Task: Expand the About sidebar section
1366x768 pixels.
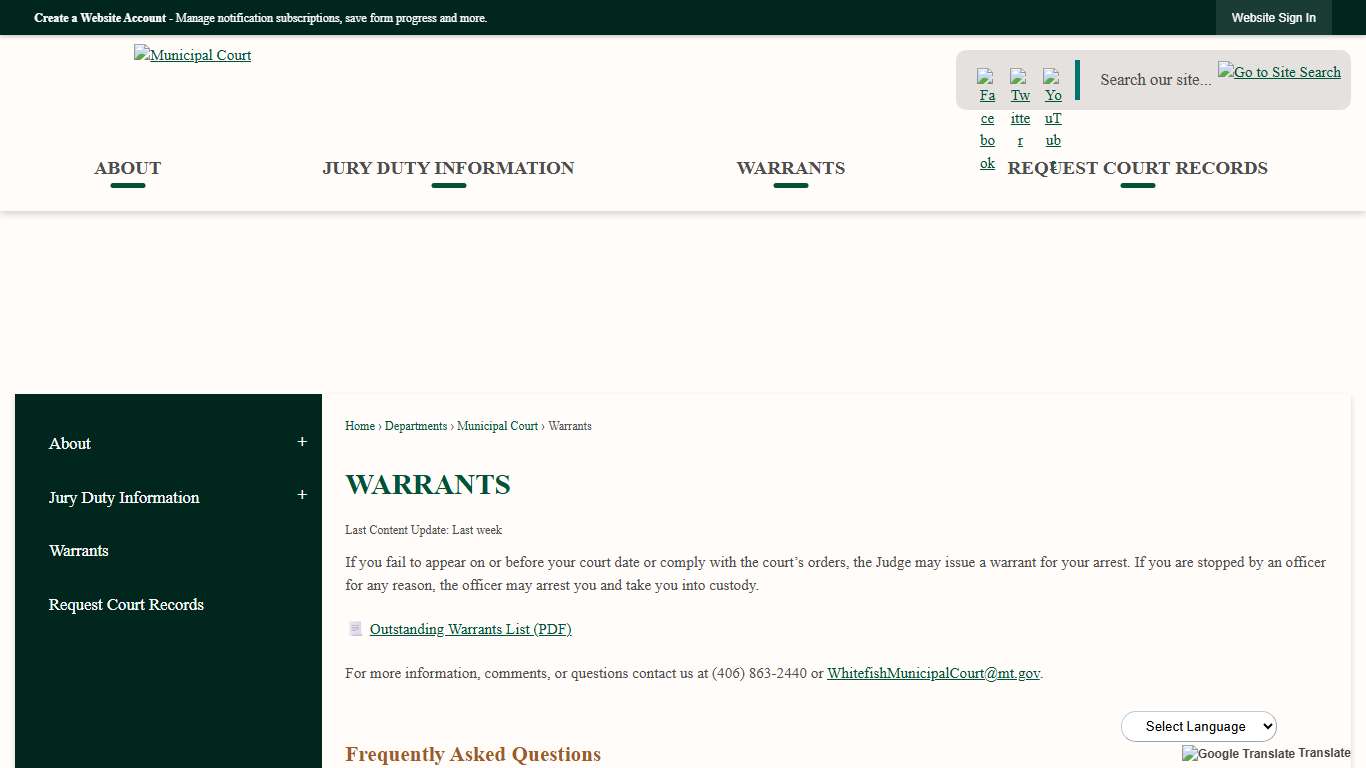Action: point(301,441)
